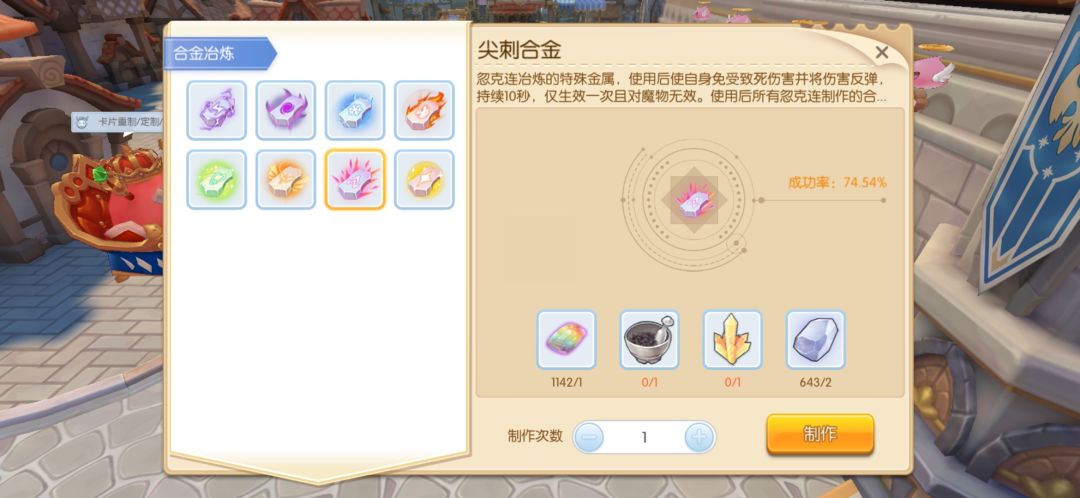The image size is (1080, 498).
Task: Select the 合金冶炼 tab label
Action: (204, 54)
